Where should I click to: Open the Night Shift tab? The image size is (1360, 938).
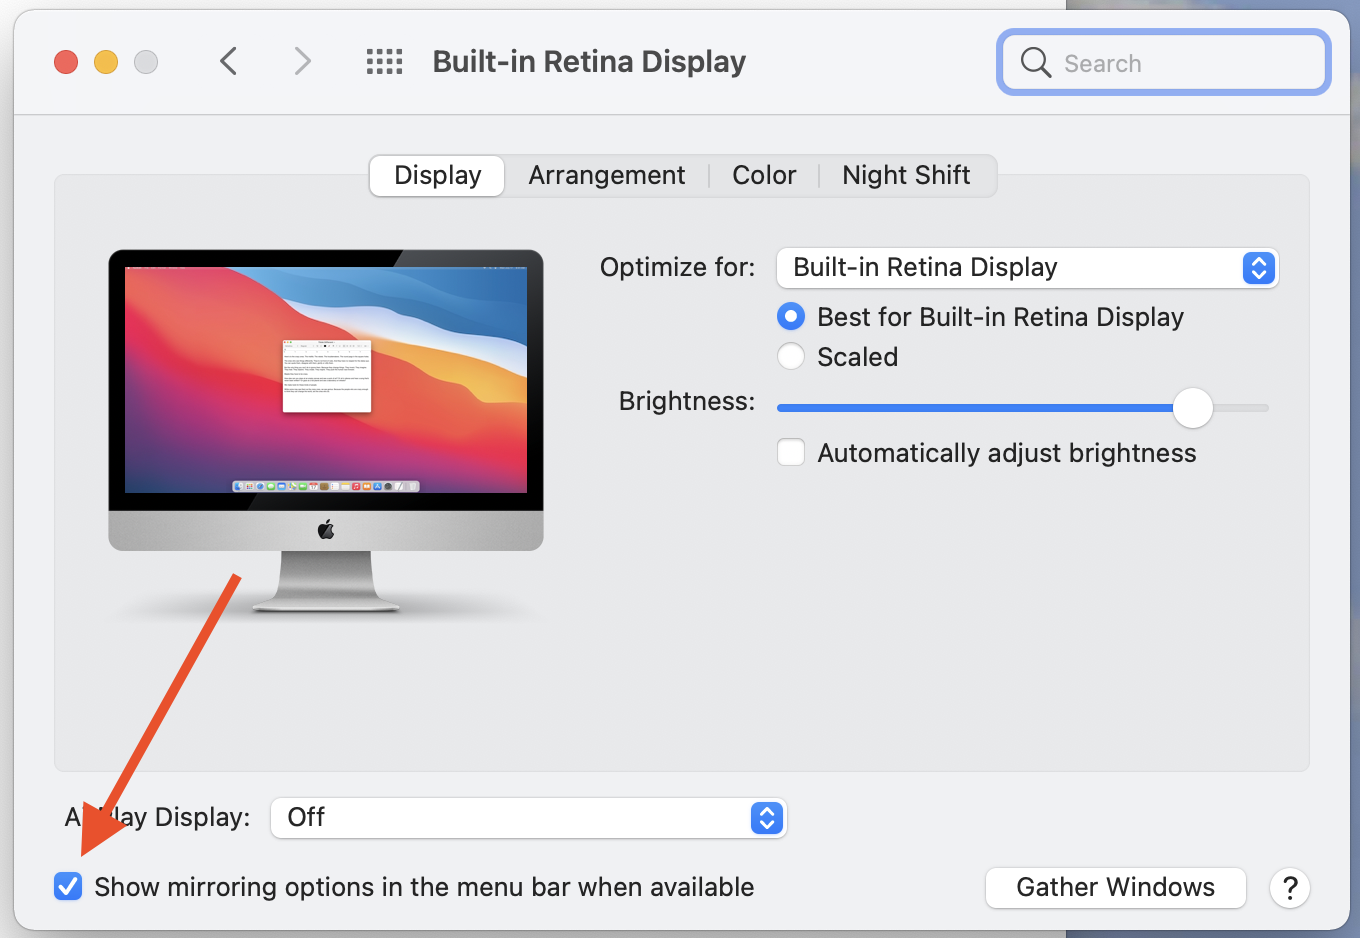click(x=905, y=175)
